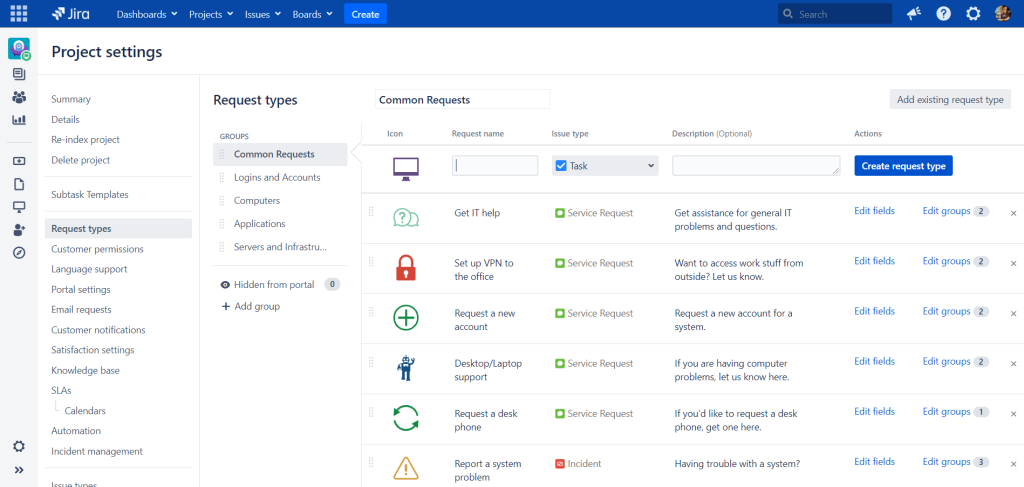Expand the sidebar with double-chevron icon

pos(19,470)
